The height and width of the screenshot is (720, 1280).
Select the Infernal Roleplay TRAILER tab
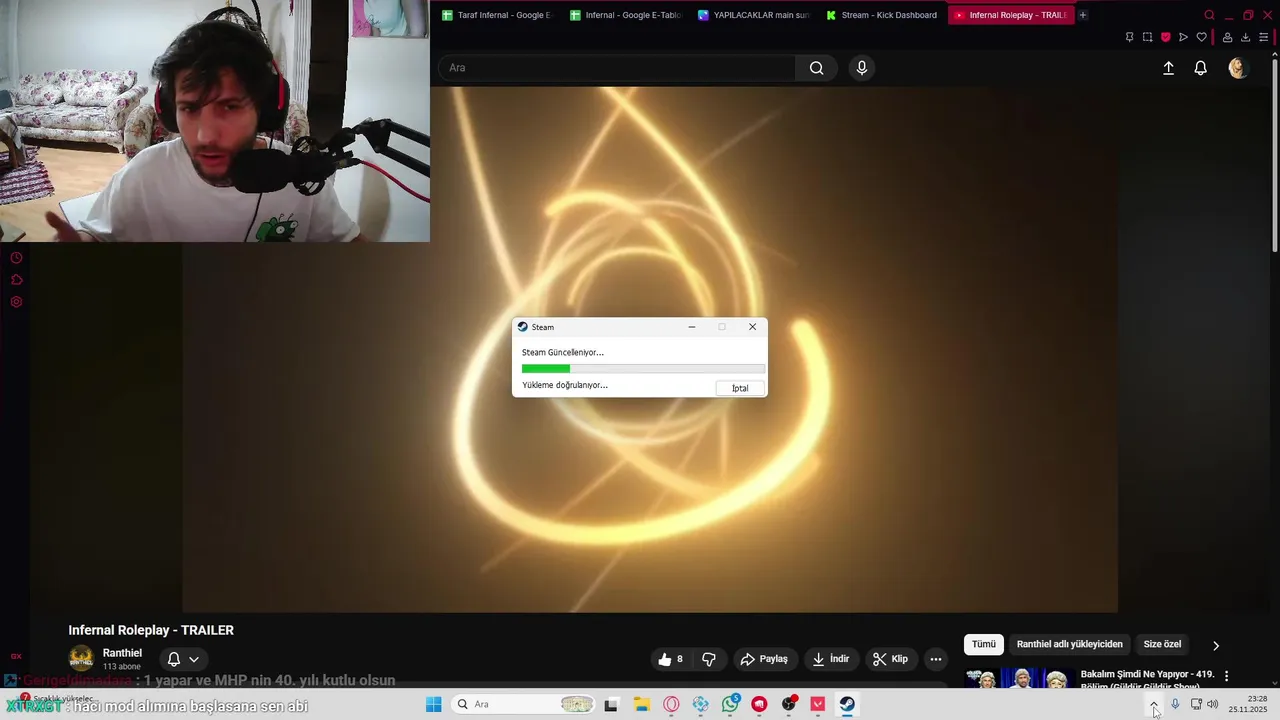point(1009,15)
